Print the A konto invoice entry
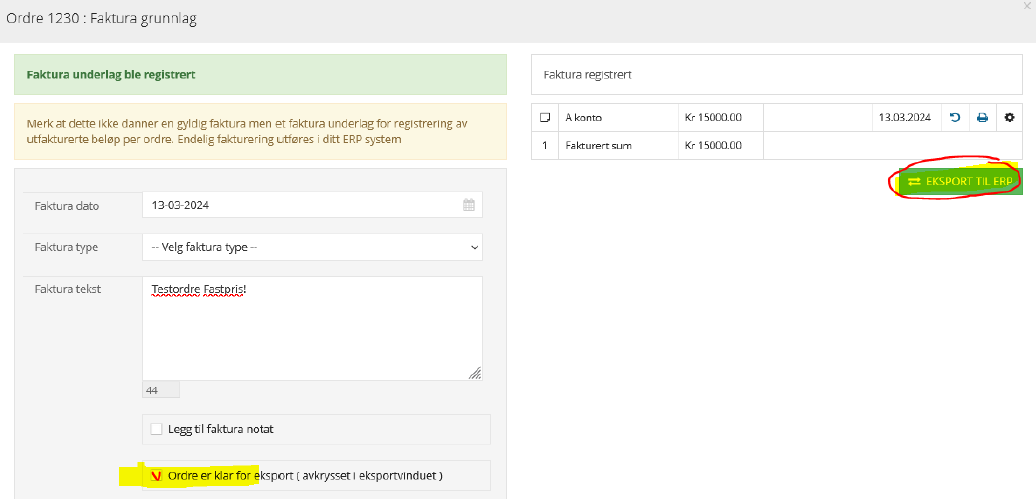This screenshot has height=499, width=1036. (982, 118)
